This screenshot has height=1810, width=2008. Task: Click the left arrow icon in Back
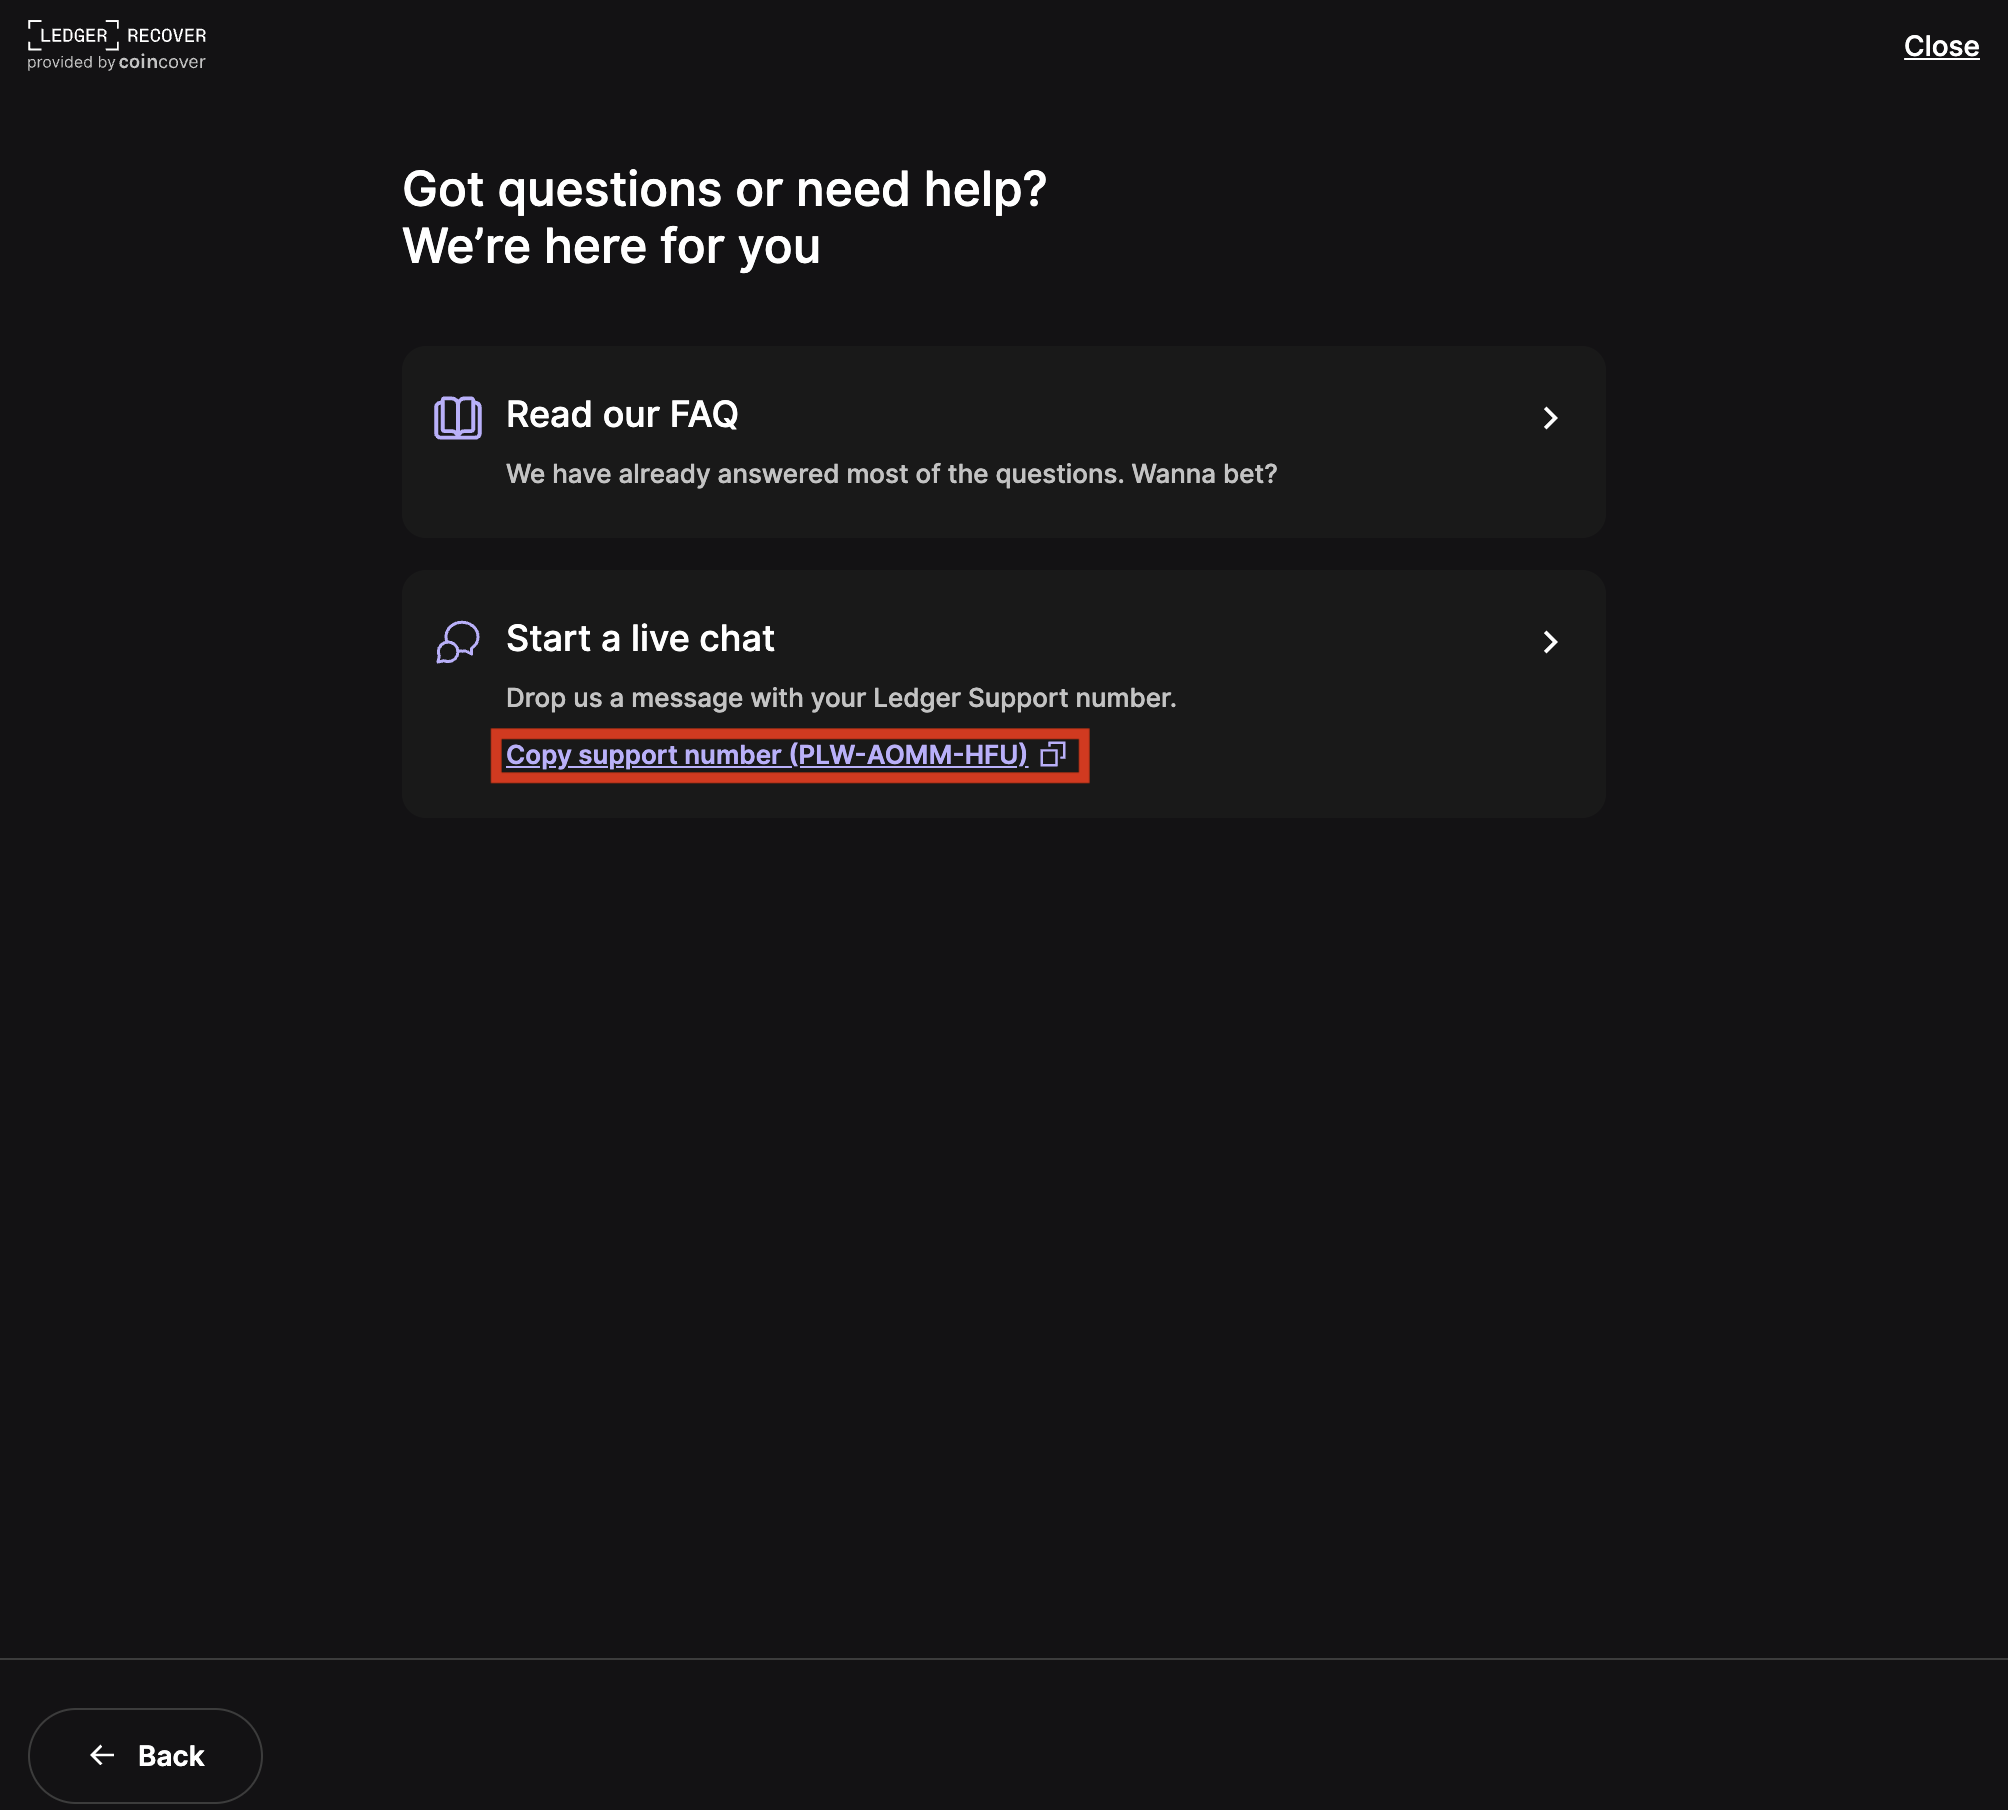pyautogui.click(x=102, y=1755)
